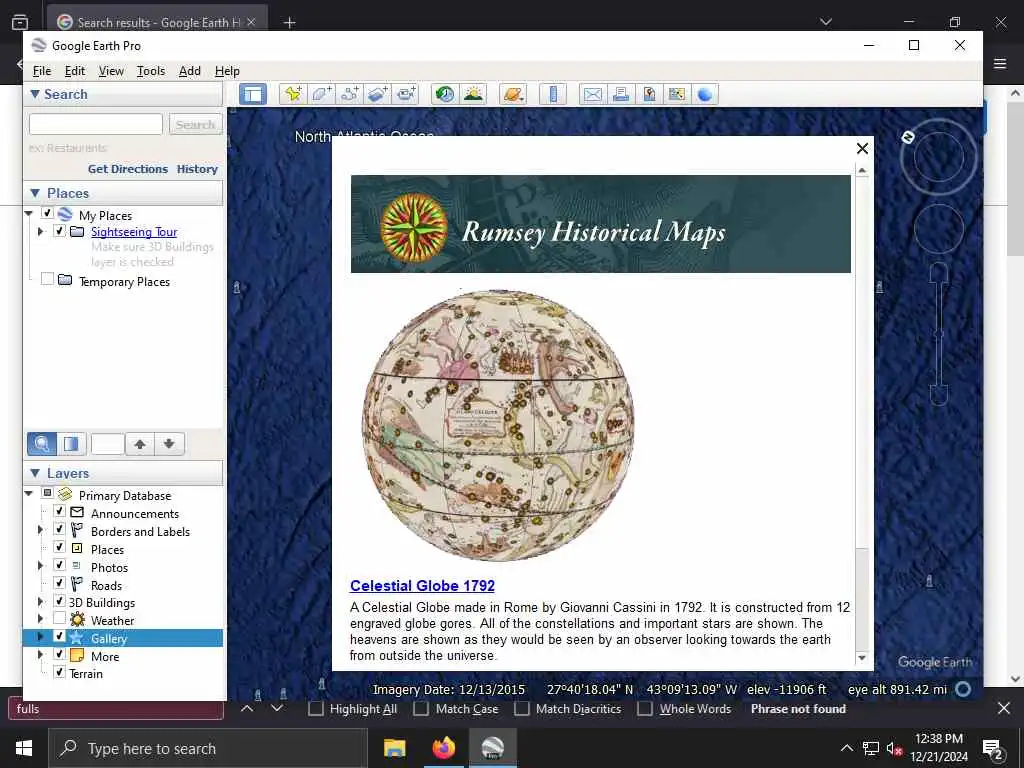Open File Explorer from the taskbar
Viewport: 1024px width, 768px height.
pos(394,748)
